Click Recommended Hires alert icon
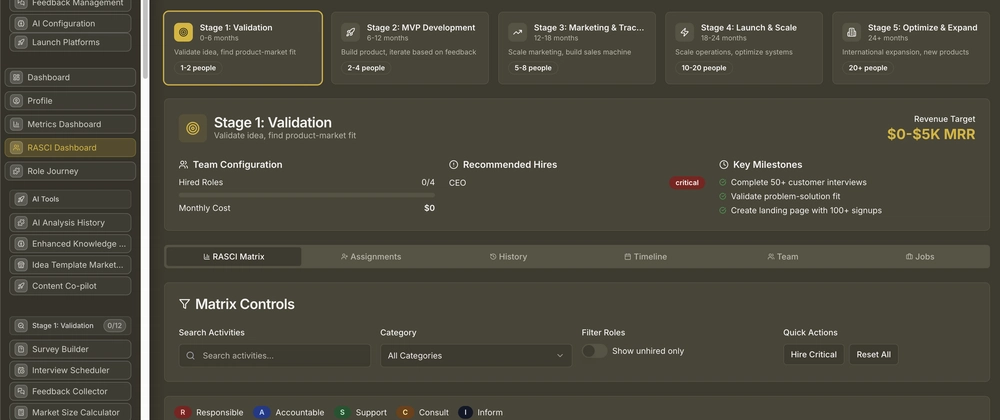 pyautogui.click(x=453, y=165)
